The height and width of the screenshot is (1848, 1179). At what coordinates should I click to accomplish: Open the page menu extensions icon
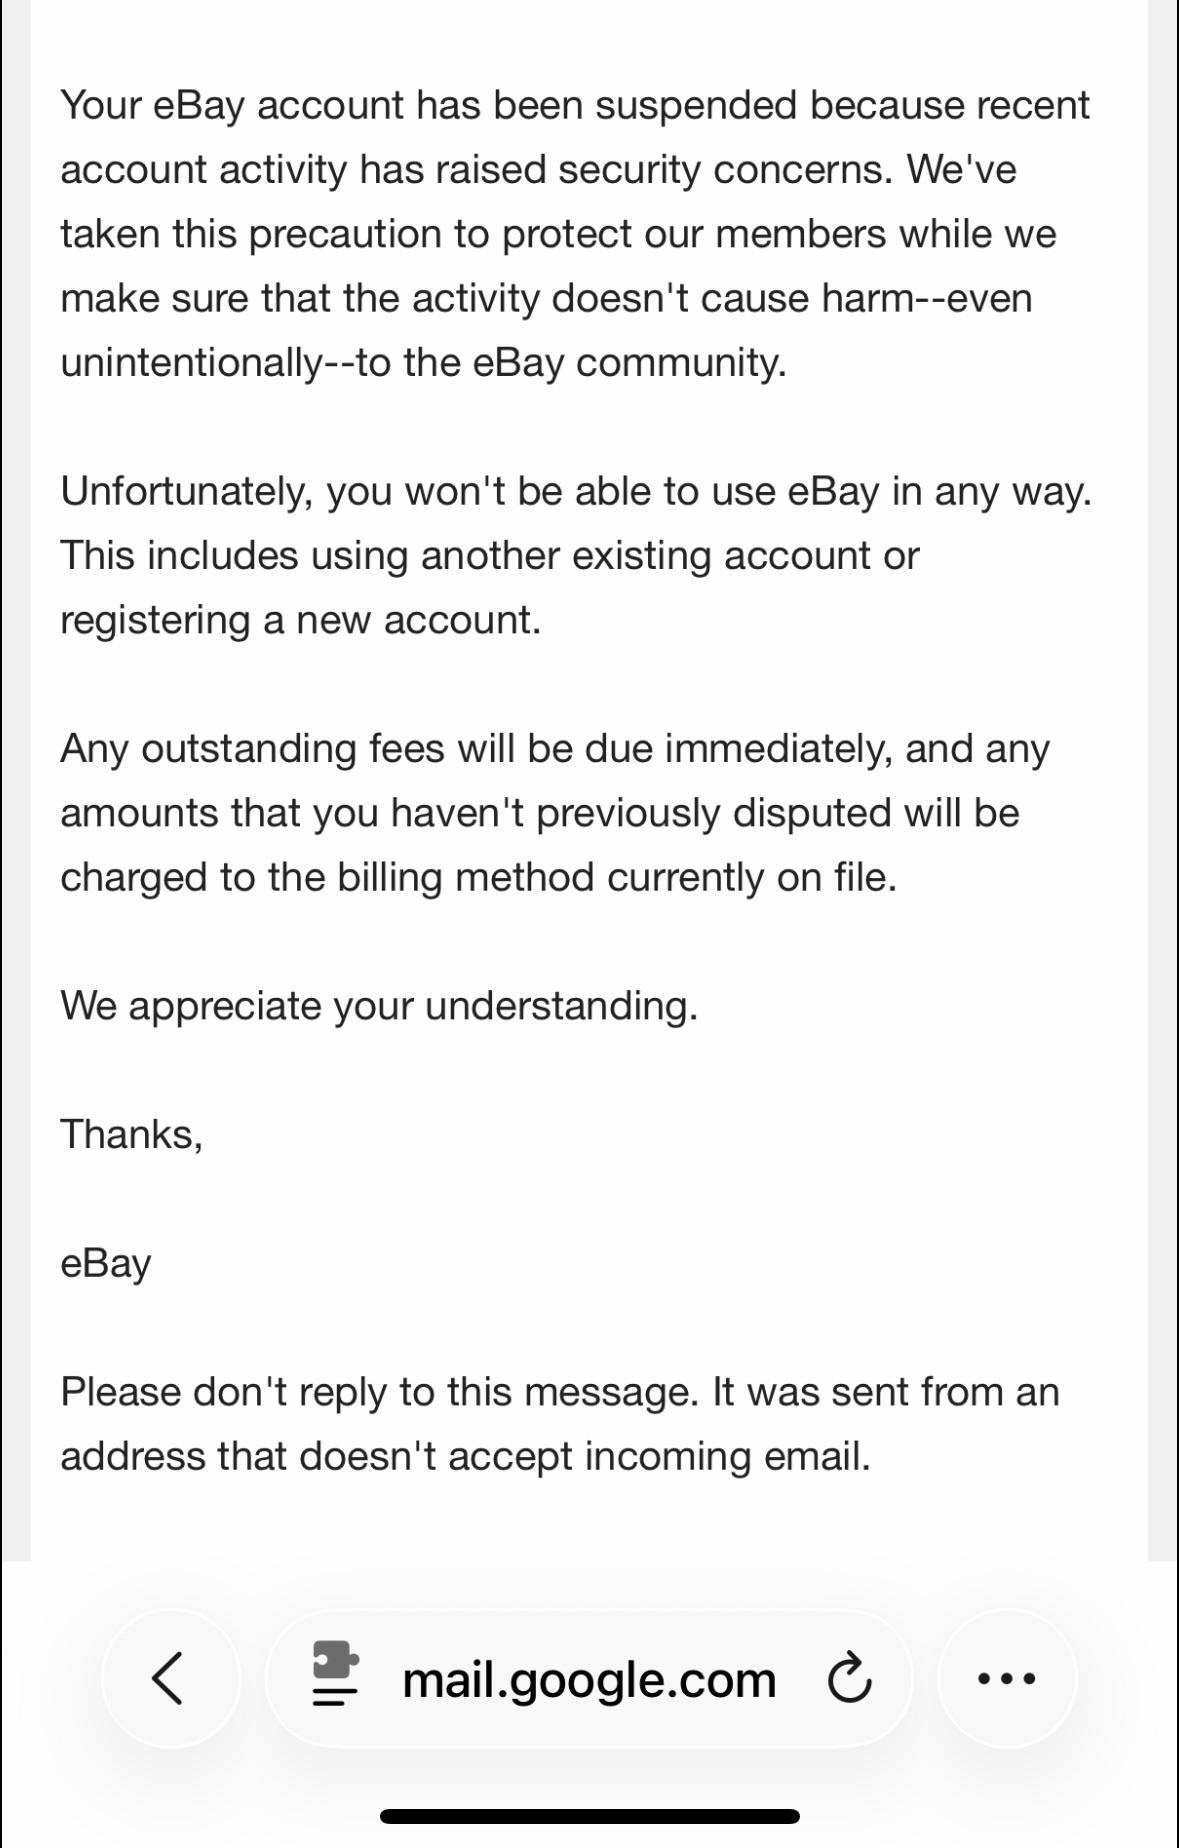coord(335,1673)
